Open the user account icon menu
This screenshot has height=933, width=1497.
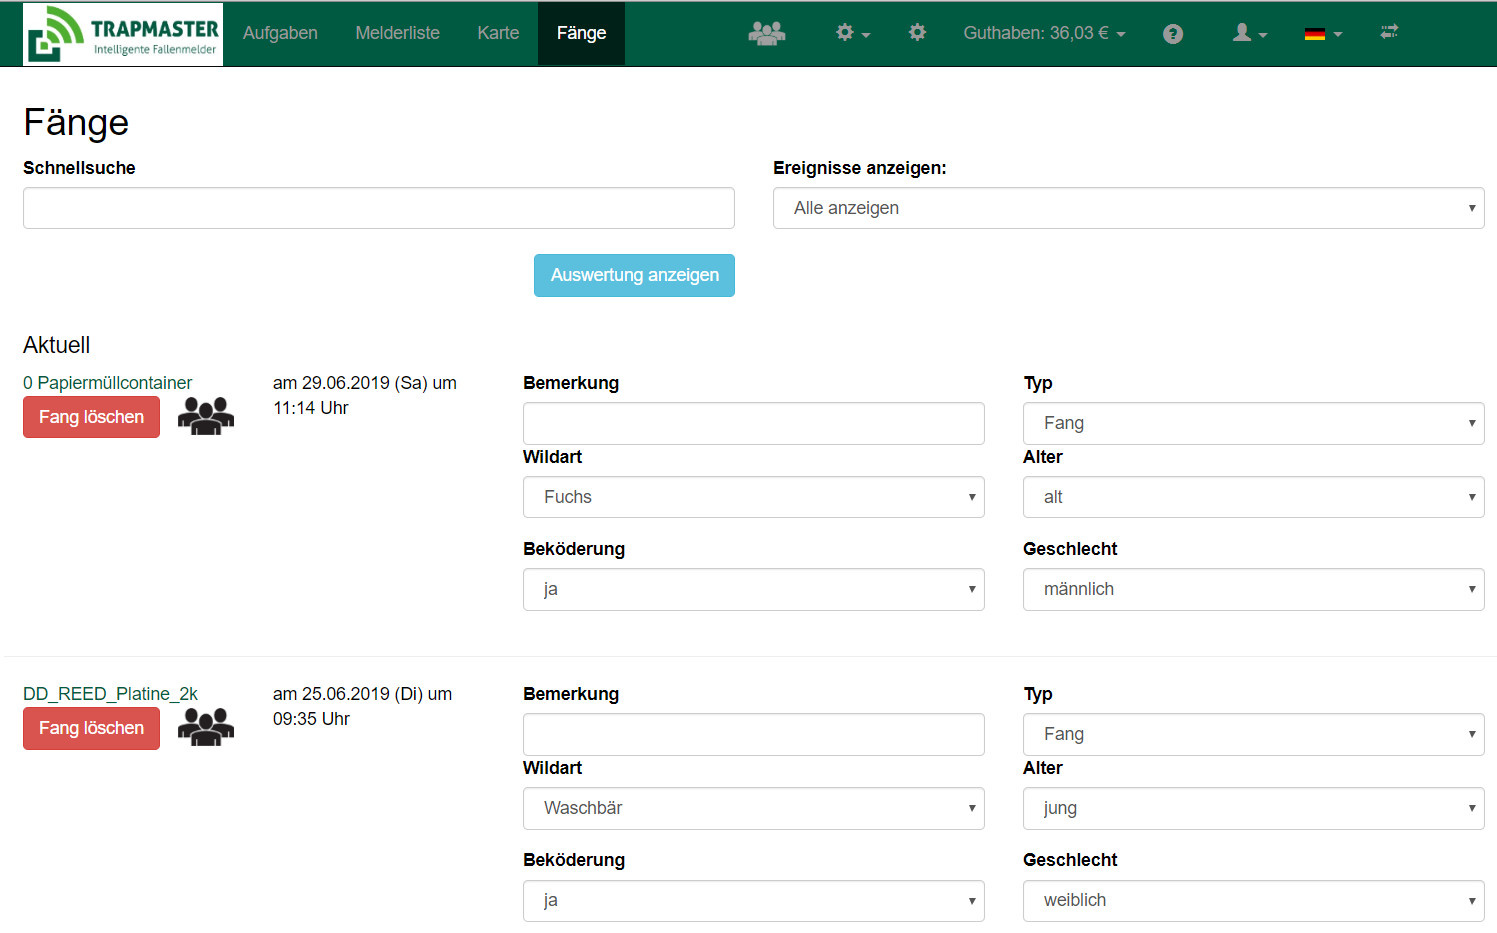1249,33
